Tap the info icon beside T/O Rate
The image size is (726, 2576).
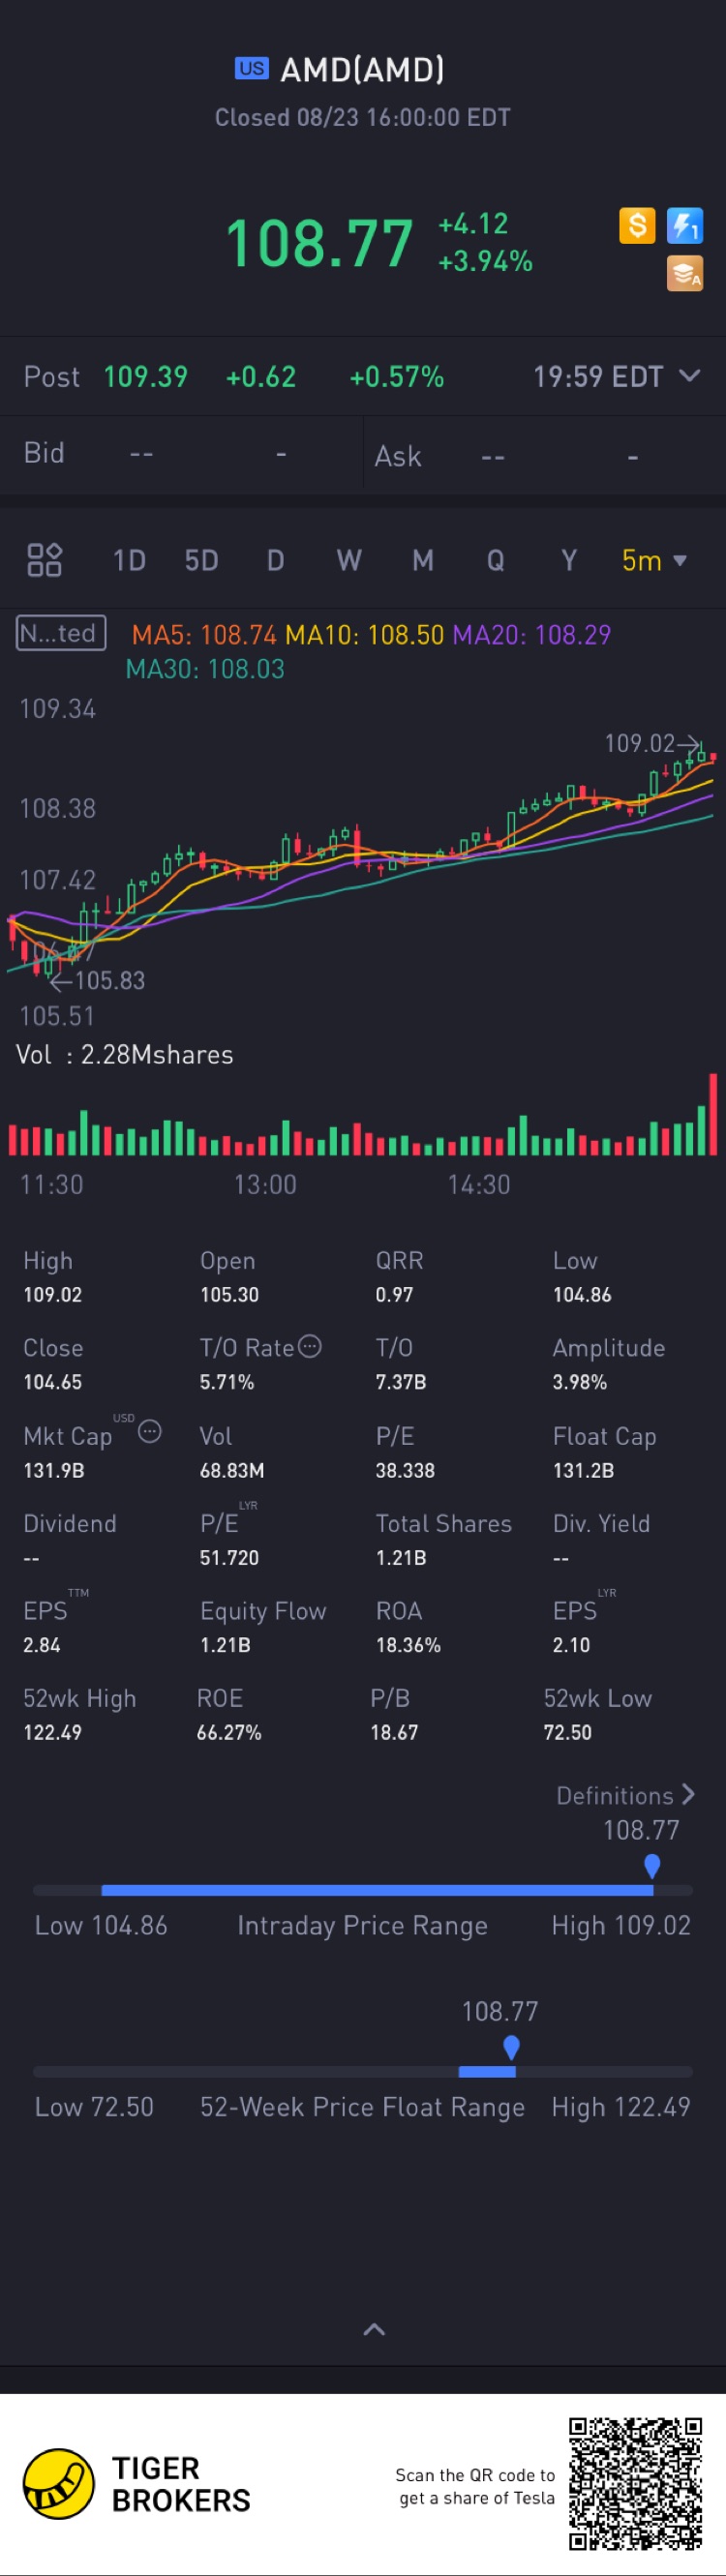click(x=310, y=1346)
